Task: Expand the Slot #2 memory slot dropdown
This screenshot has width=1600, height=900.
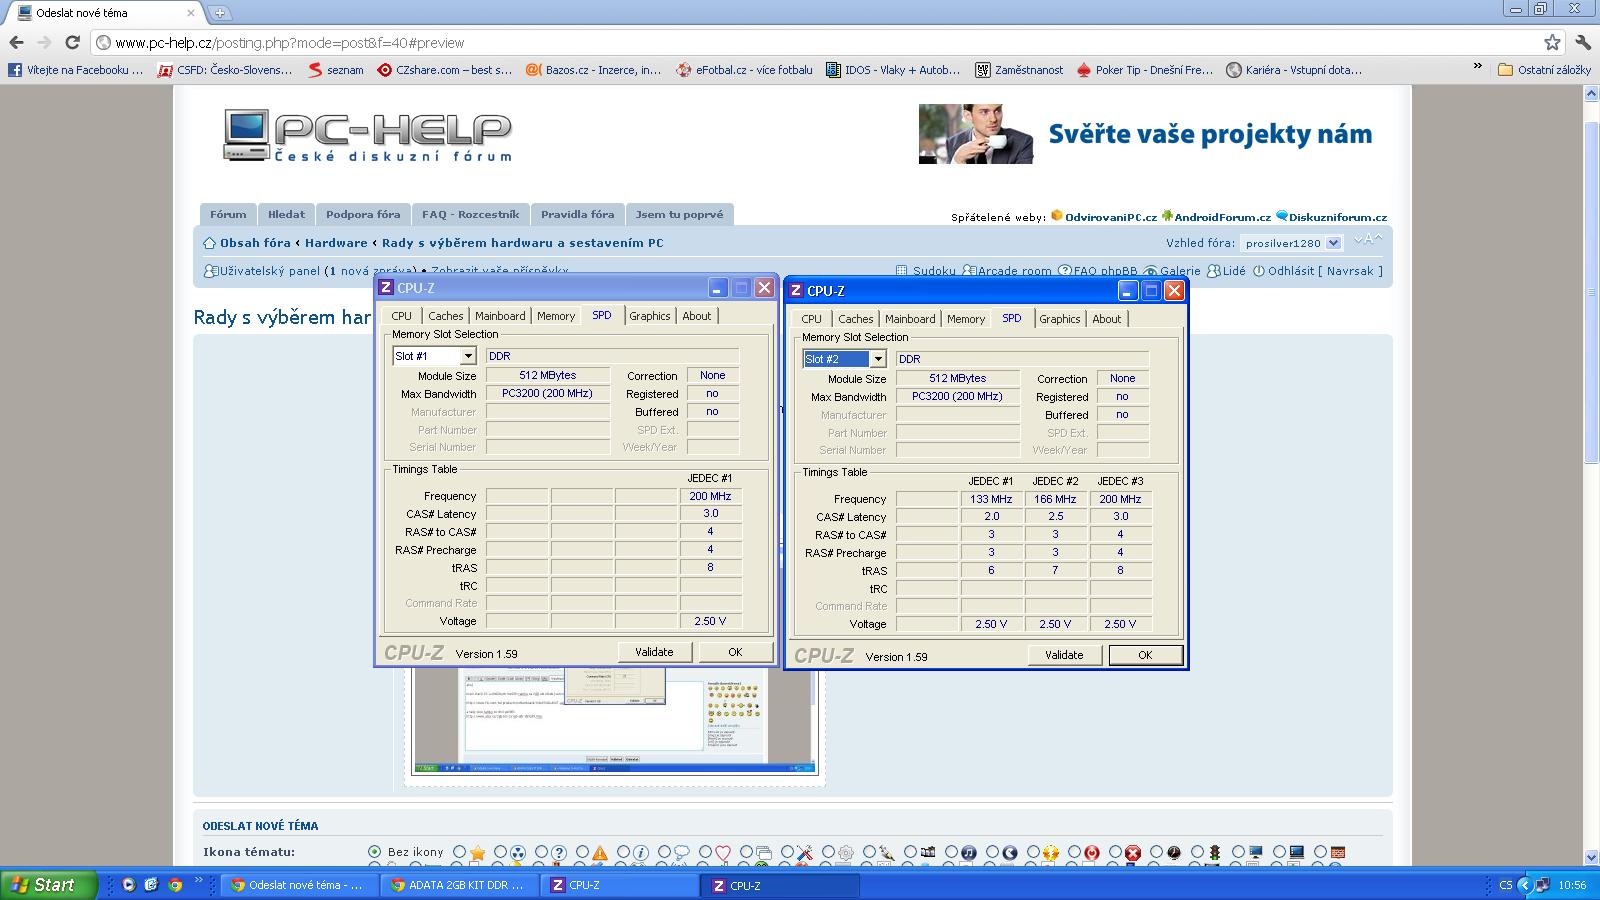Action: tap(877, 359)
